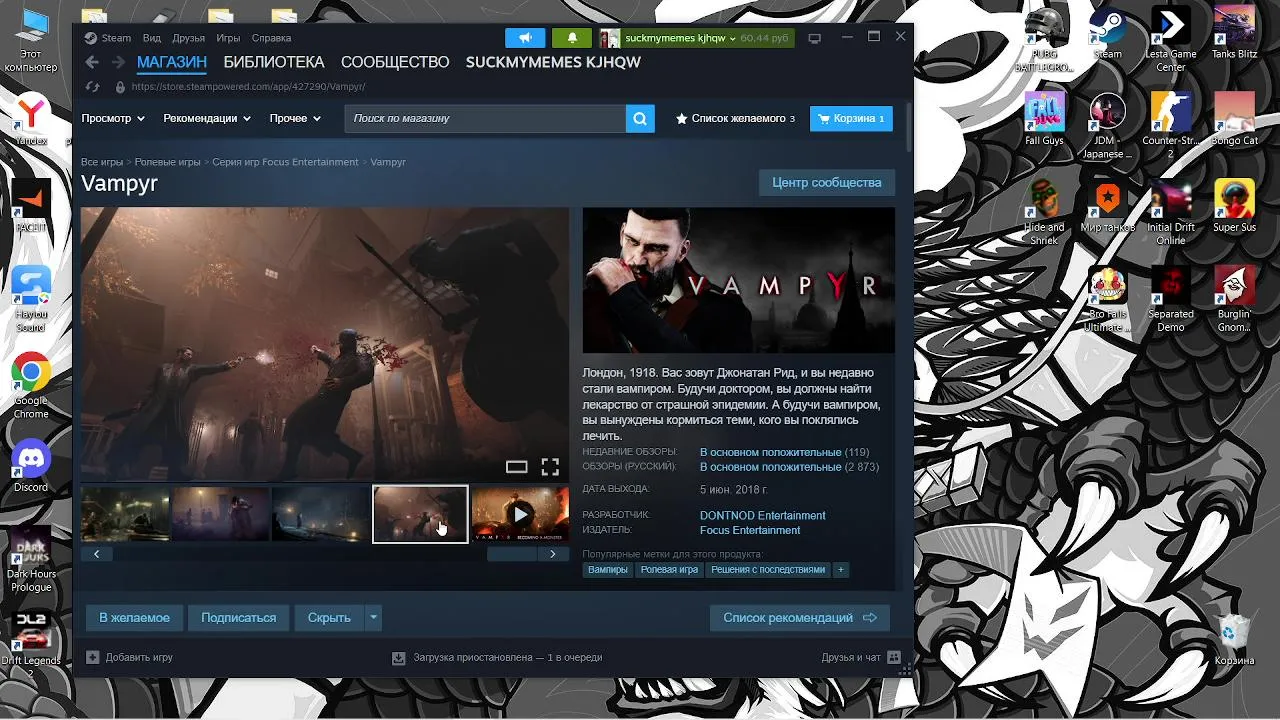Select the Super Sus desktop shortcut
The image size is (1280, 720).
(x=1234, y=206)
